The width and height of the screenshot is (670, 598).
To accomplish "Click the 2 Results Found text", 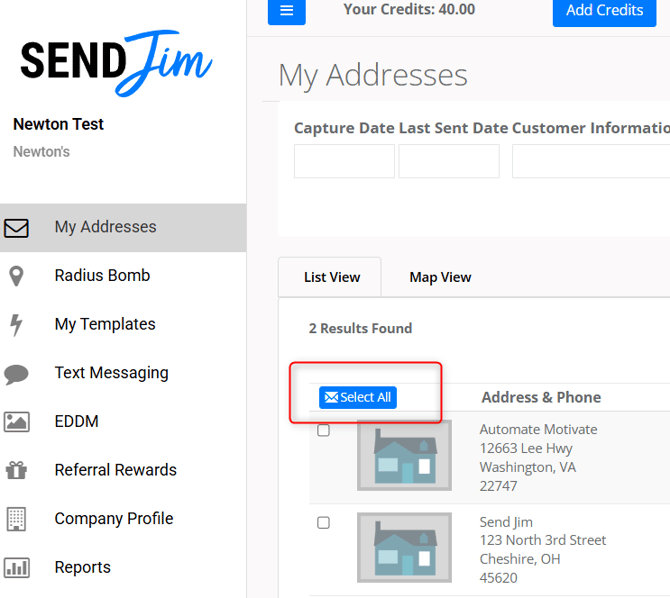I will tap(360, 328).
